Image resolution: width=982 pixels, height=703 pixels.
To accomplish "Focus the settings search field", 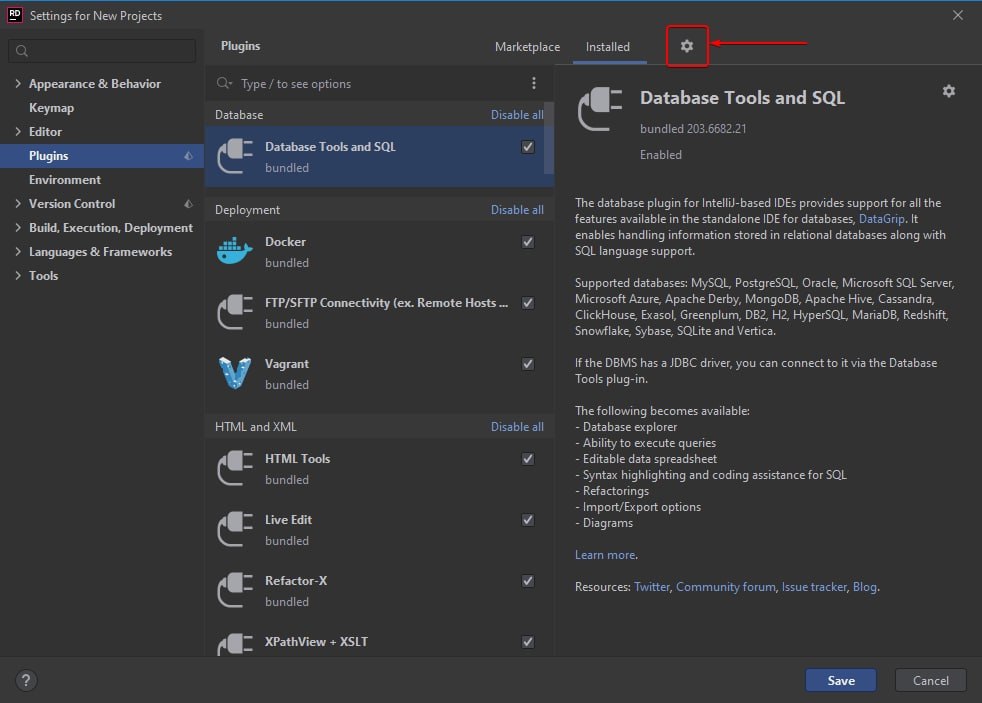I will (102, 51).
